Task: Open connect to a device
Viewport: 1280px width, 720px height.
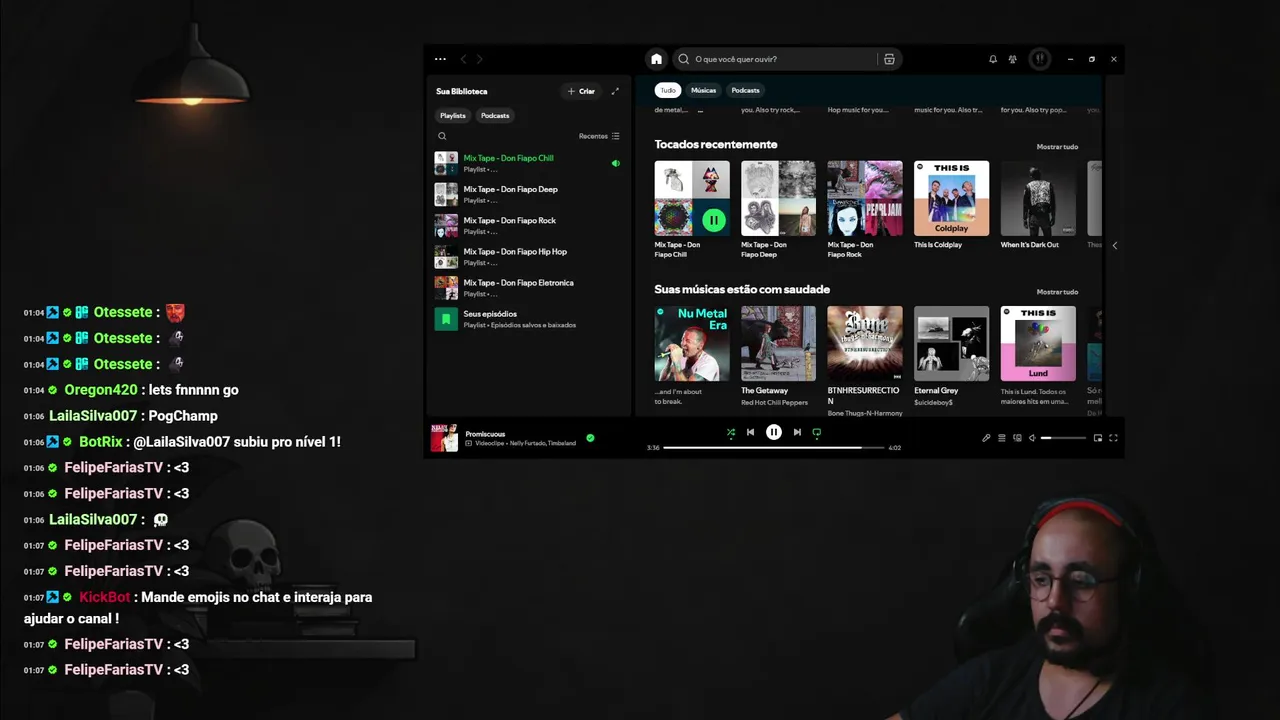Action: coord(1017,438)
